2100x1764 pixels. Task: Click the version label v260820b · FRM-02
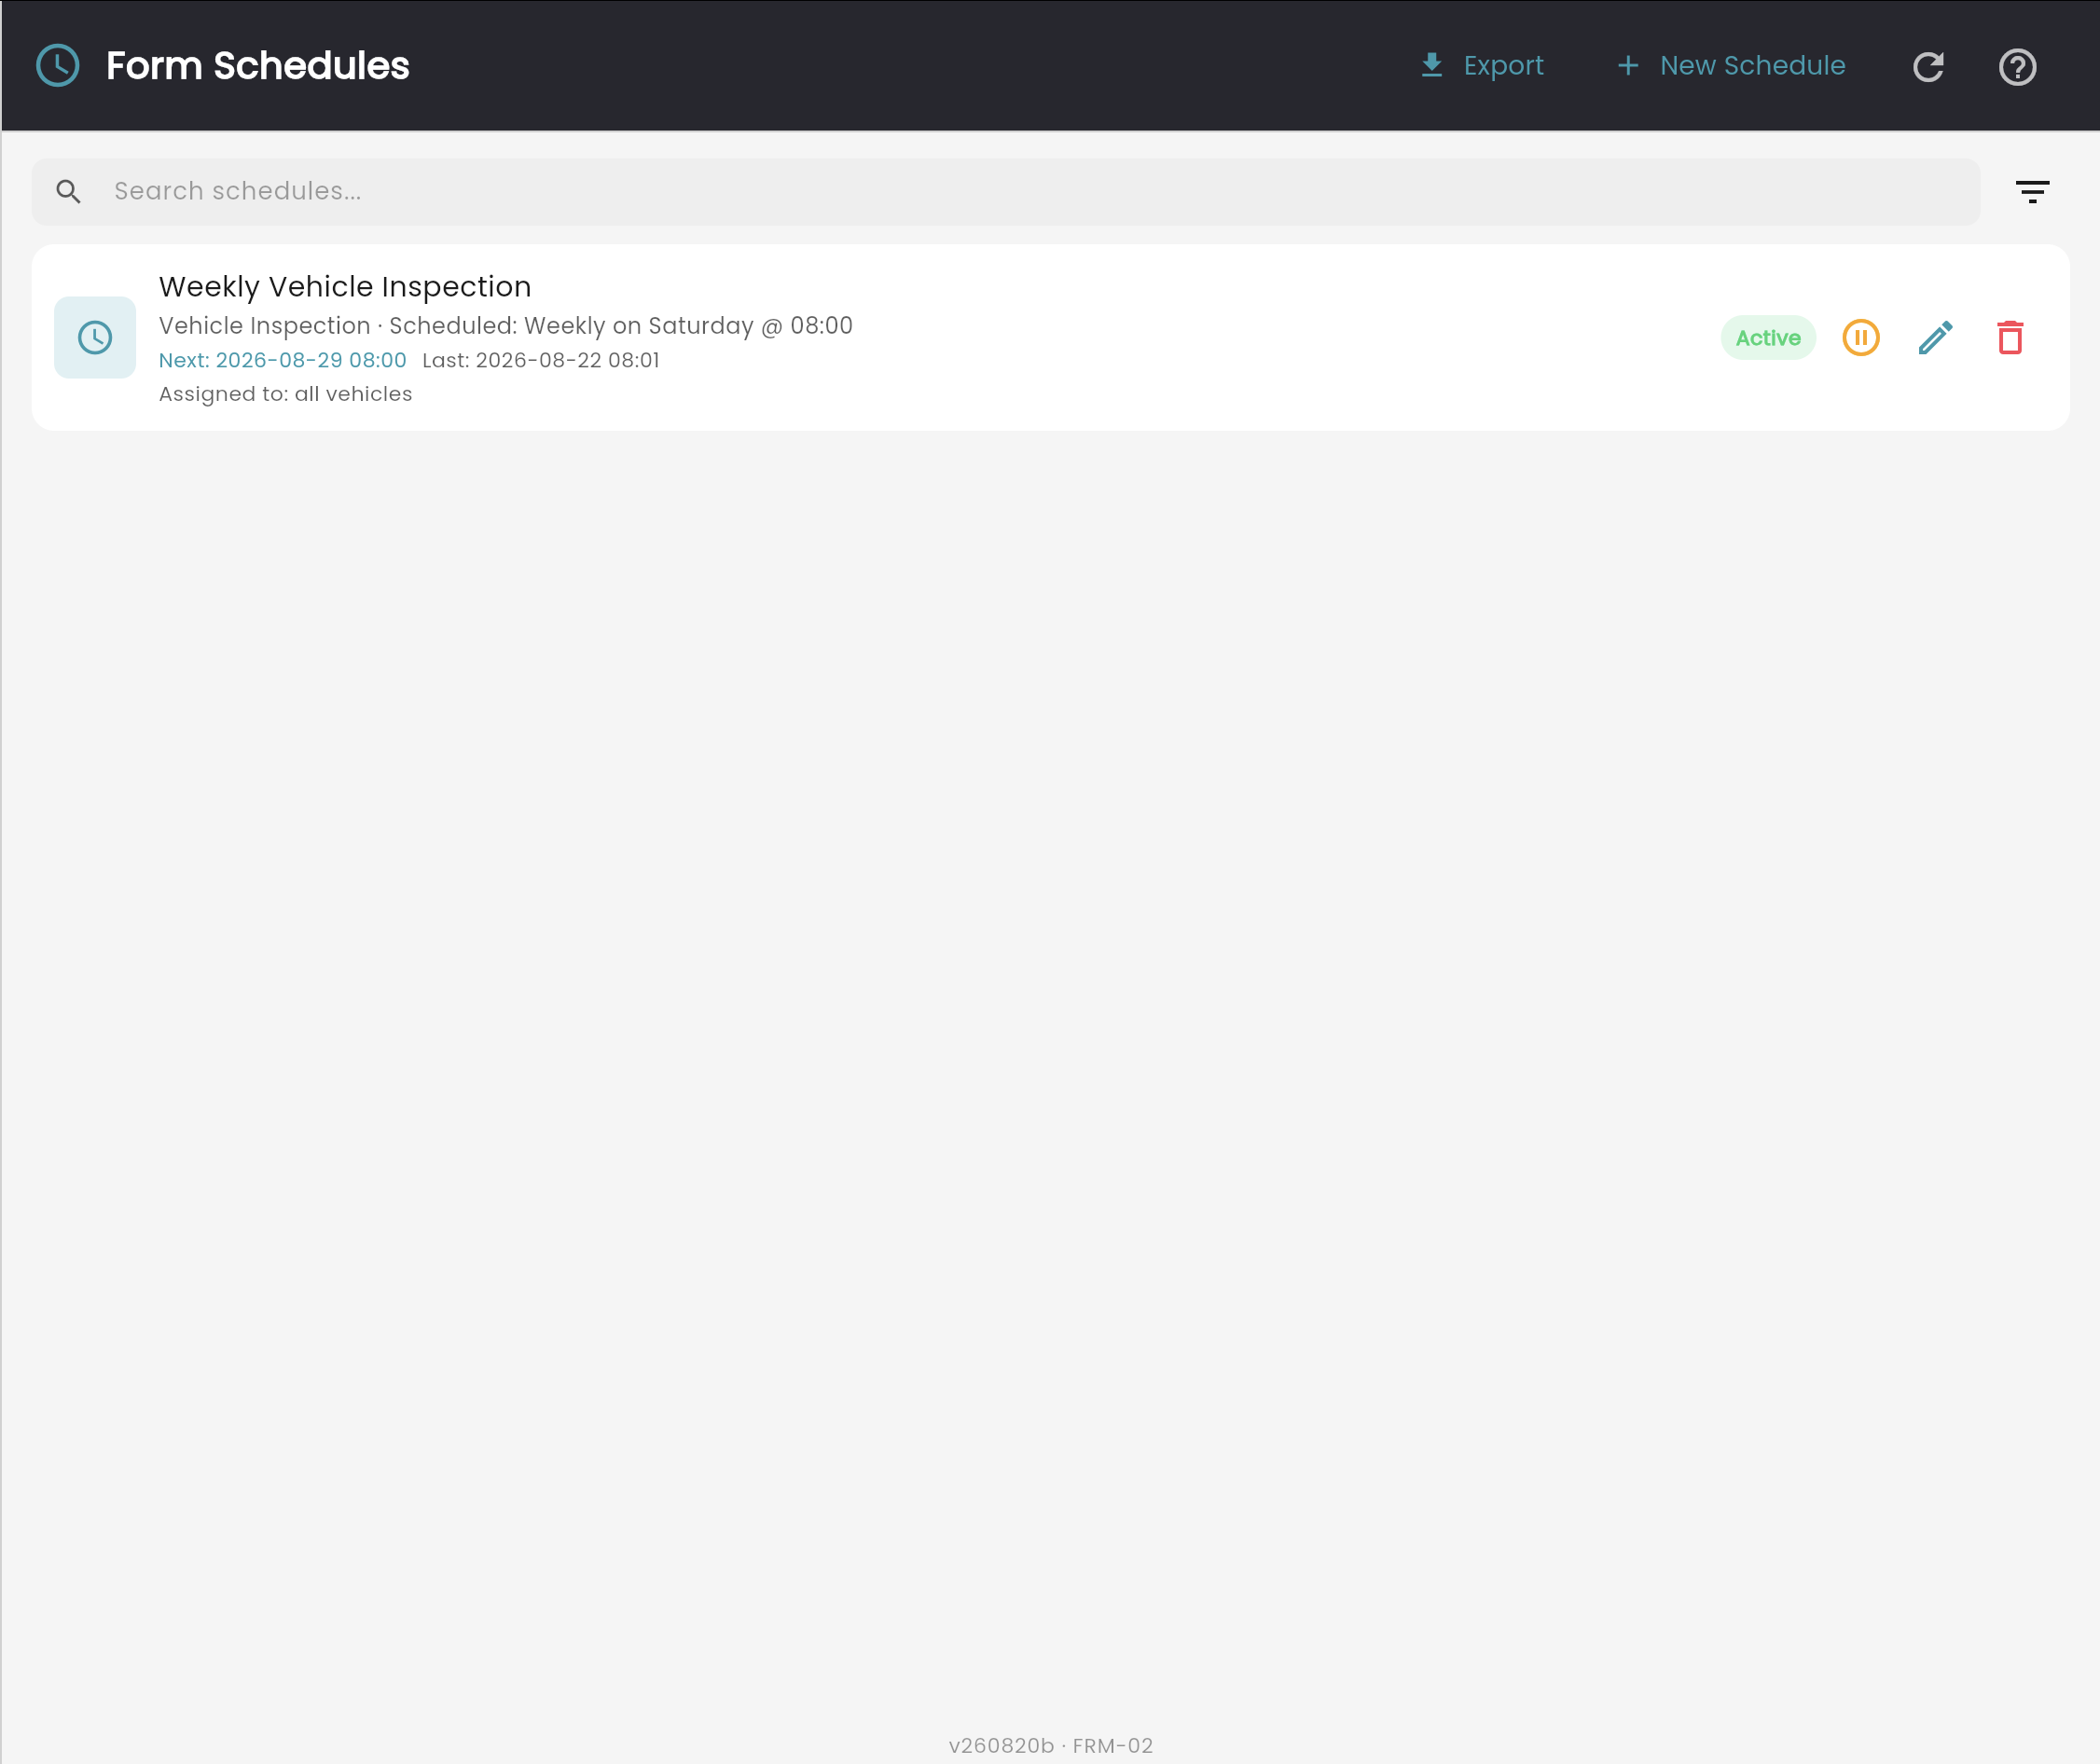[x=1050, y=1745]
